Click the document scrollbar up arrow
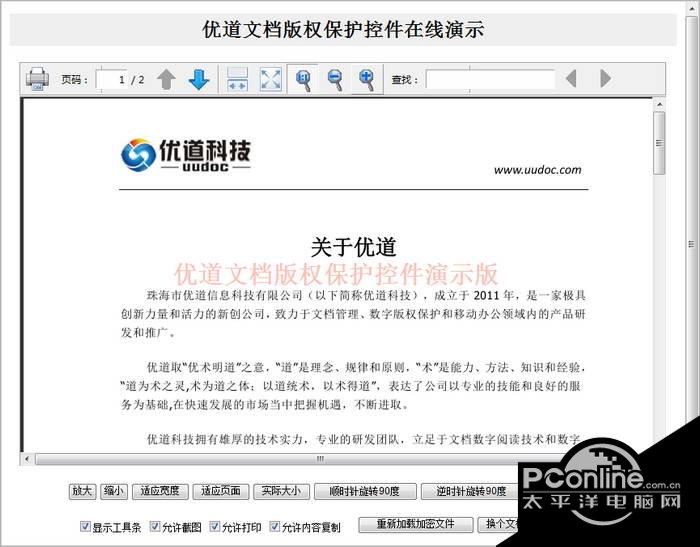The image size is (700, 547). pyautogui.click(x=659, y=104)
